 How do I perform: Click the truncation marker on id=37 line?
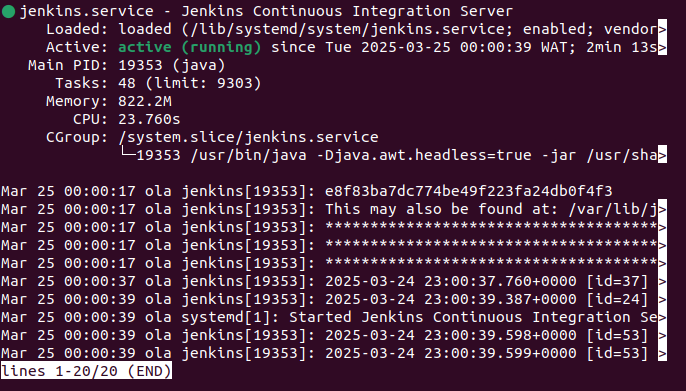click(662, 281)
